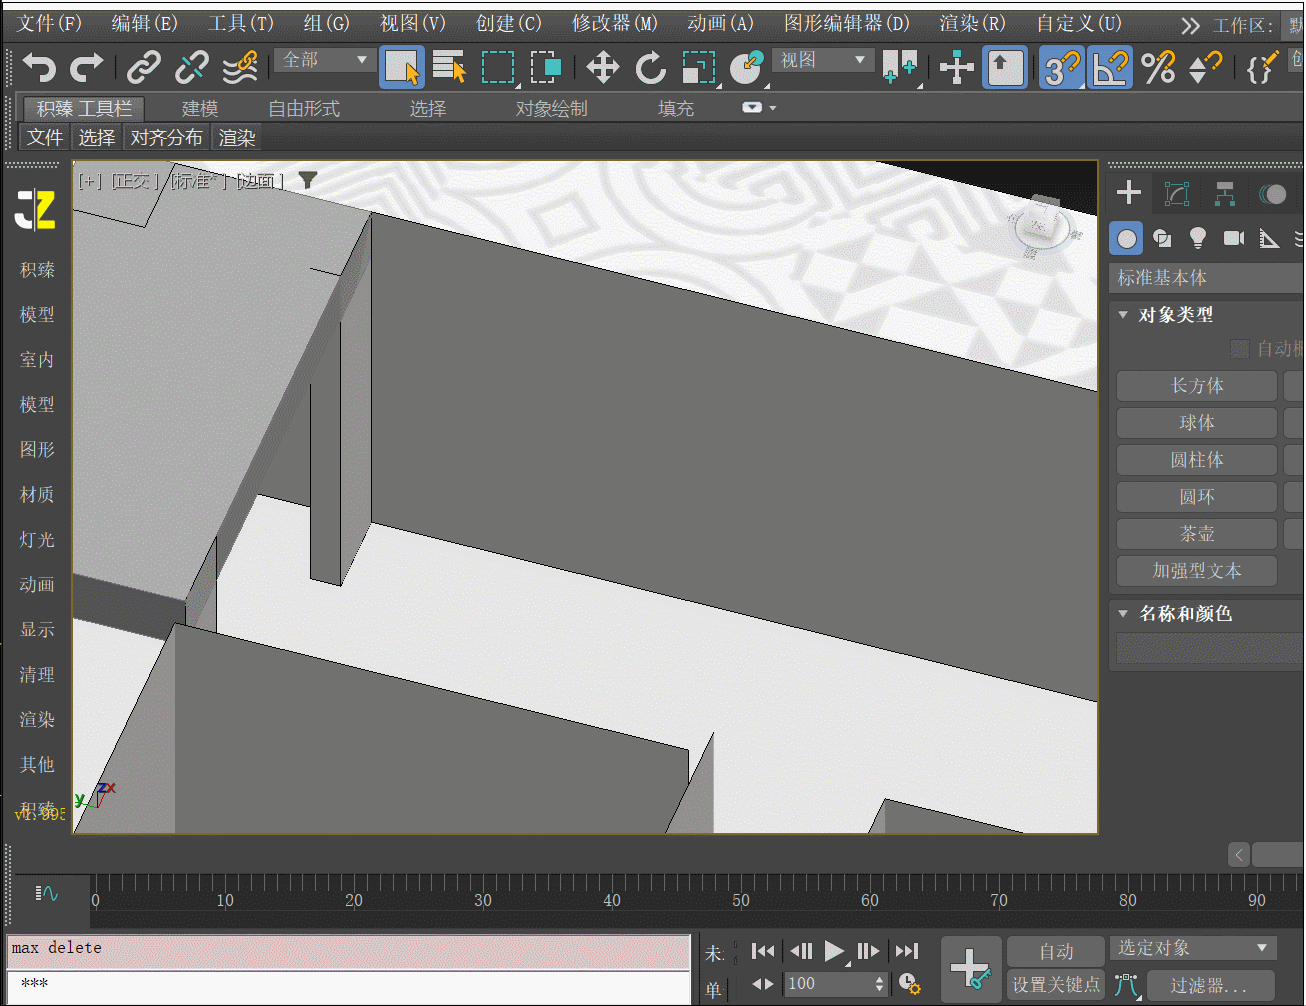
Task: Open the 全部 selection filter dropdown
Action: click(325, 61)
